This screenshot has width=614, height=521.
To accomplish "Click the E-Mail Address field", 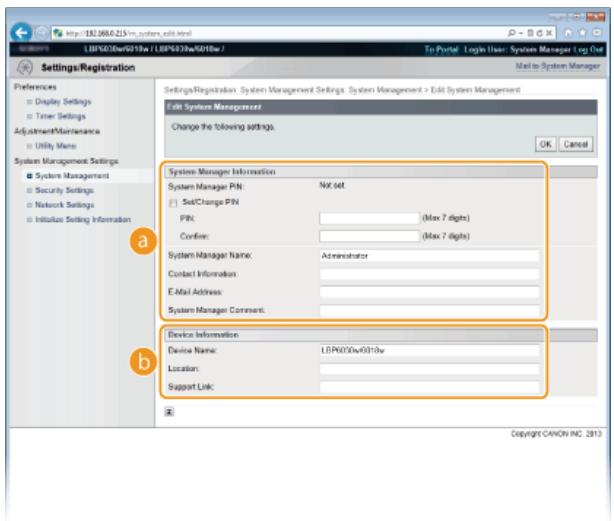I will (429, 292).
